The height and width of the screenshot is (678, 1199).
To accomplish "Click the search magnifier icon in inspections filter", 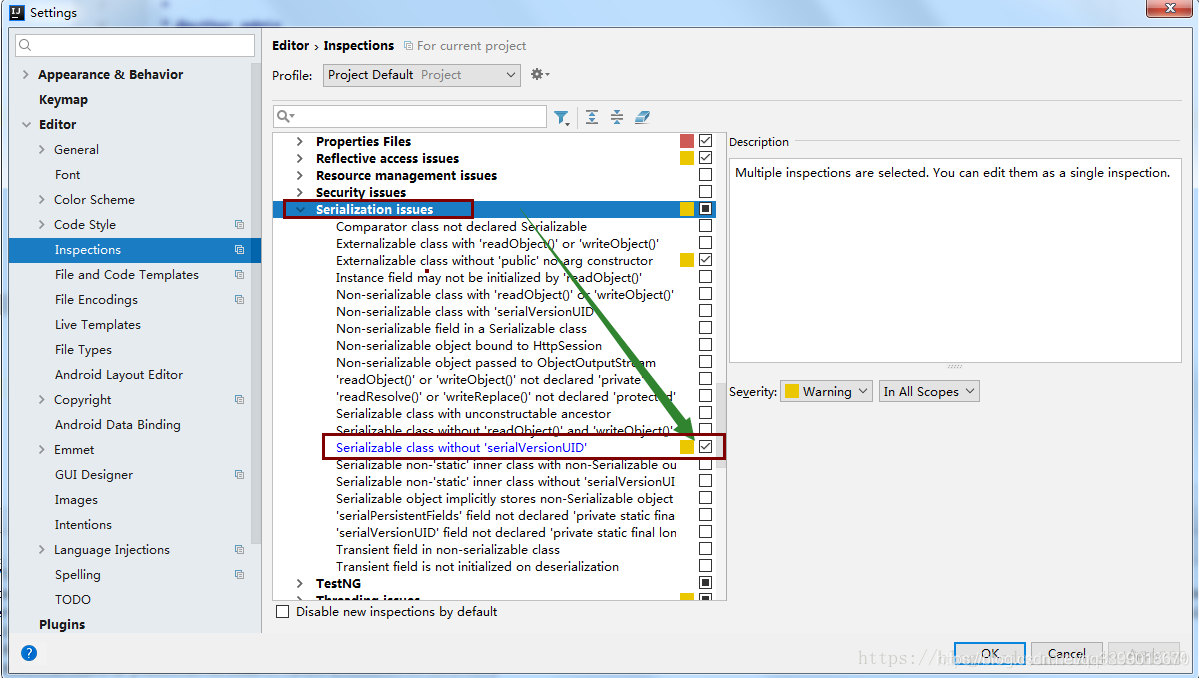I will pyautogui.click(x=285, y=116).
